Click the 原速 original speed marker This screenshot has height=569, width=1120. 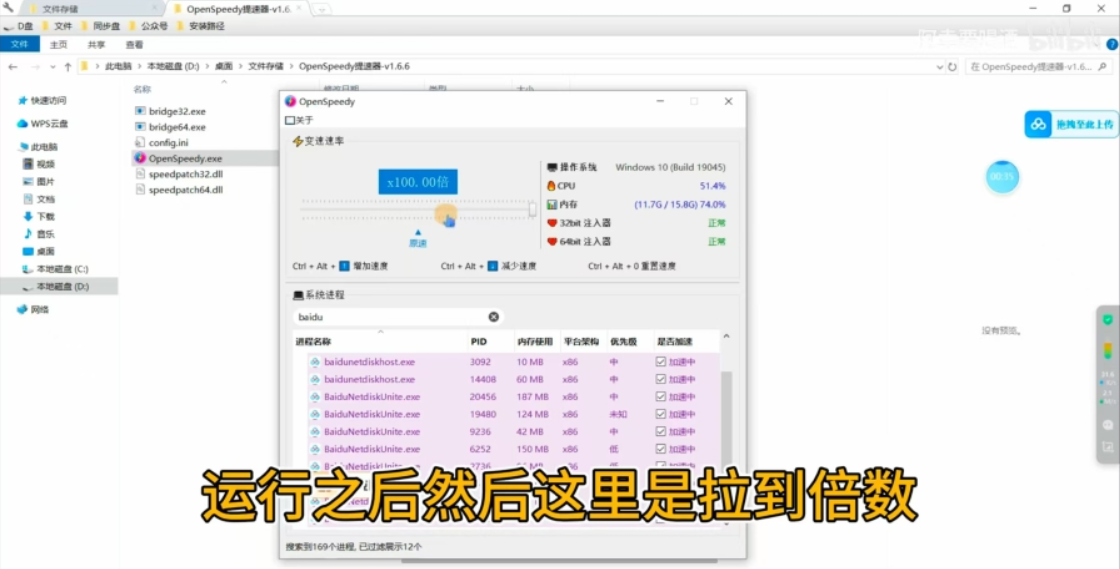point(418,239)
